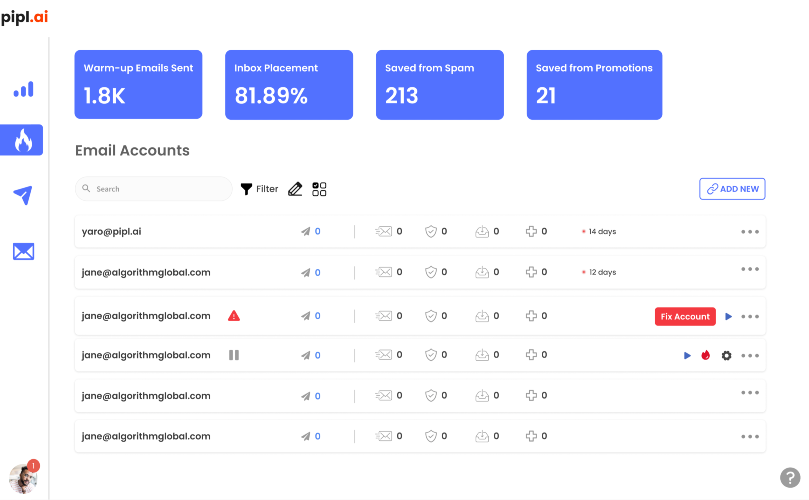This screenshot has width=809, height=500.
Task: Click the edit pencil icon beside Filter
Action: (295, 189)
